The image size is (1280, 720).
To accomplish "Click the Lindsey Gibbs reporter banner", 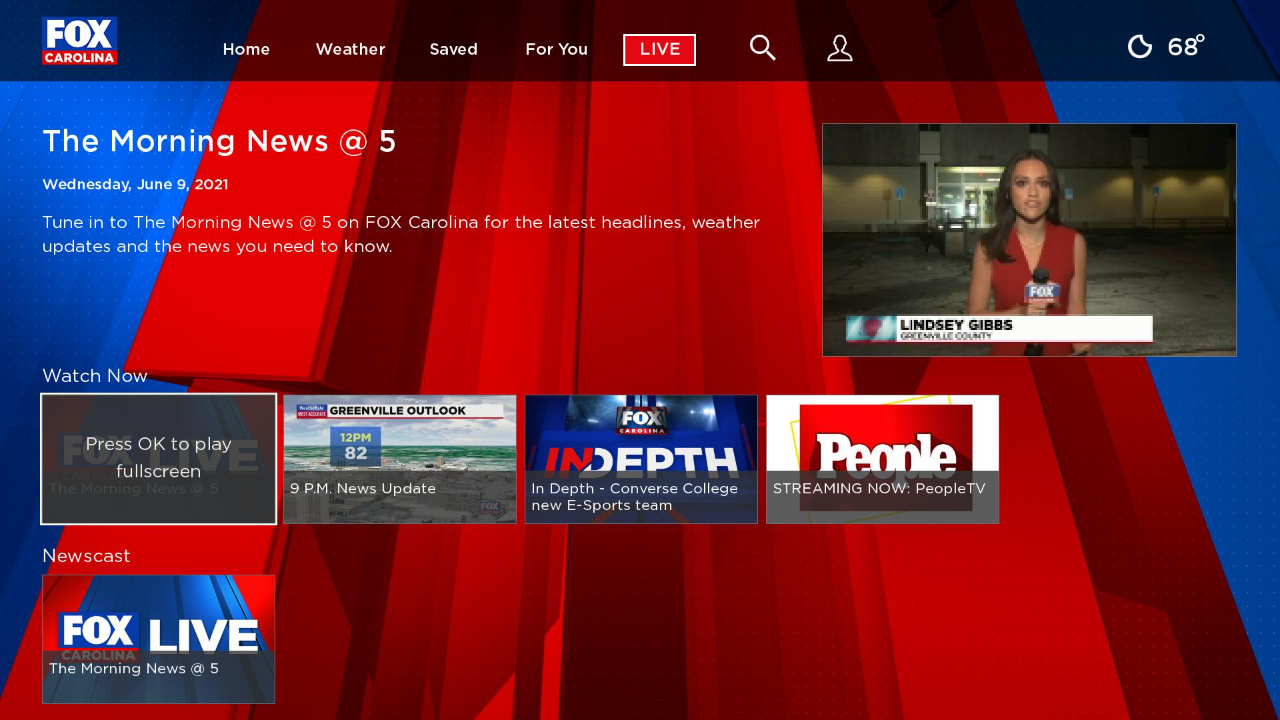I will tap(997, 328).
